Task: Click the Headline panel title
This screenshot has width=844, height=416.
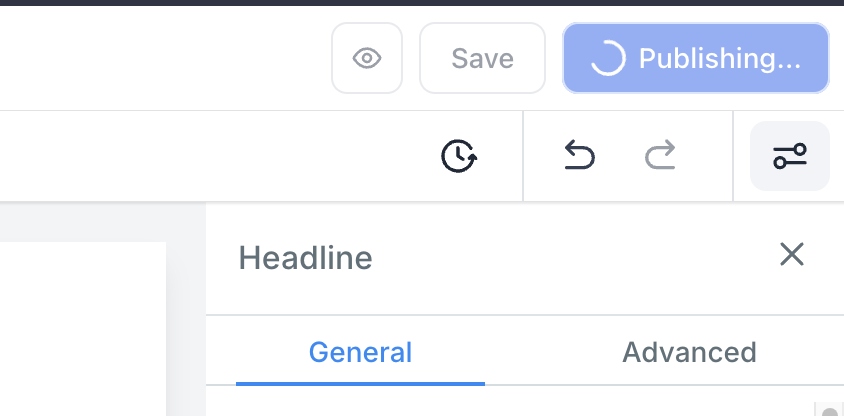Action: [x=305, y=258]
